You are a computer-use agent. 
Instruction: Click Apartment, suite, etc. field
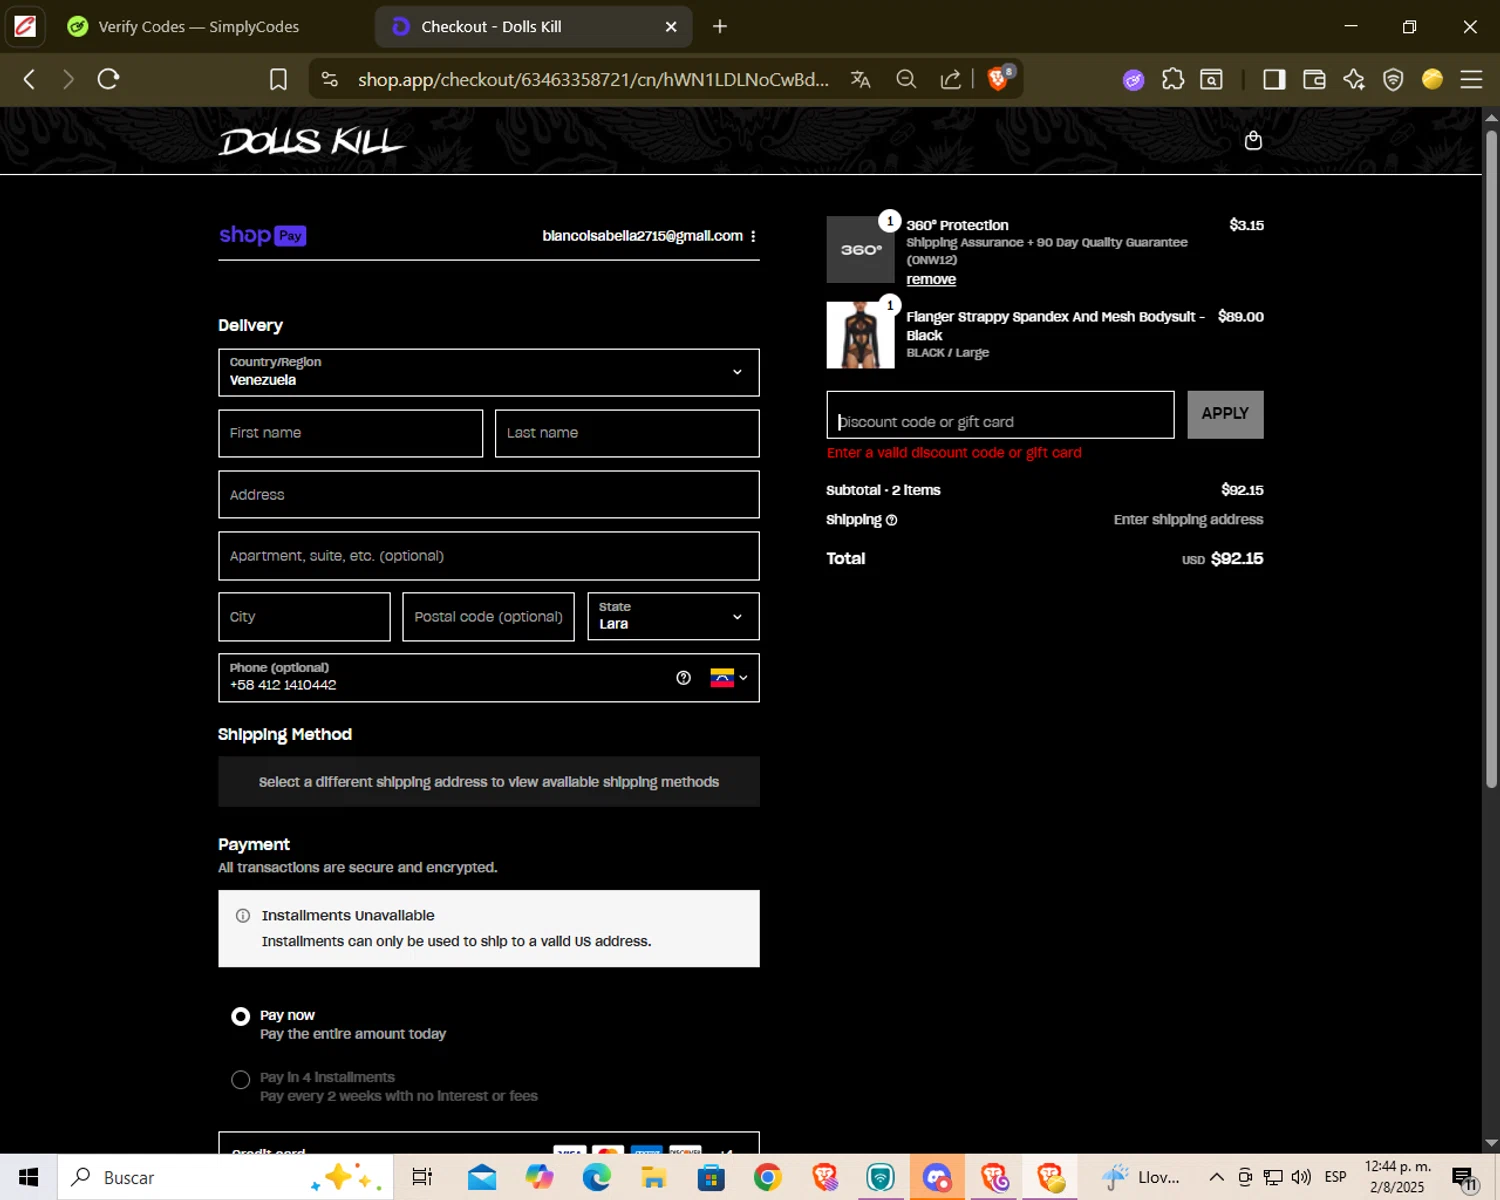point(489,556)
